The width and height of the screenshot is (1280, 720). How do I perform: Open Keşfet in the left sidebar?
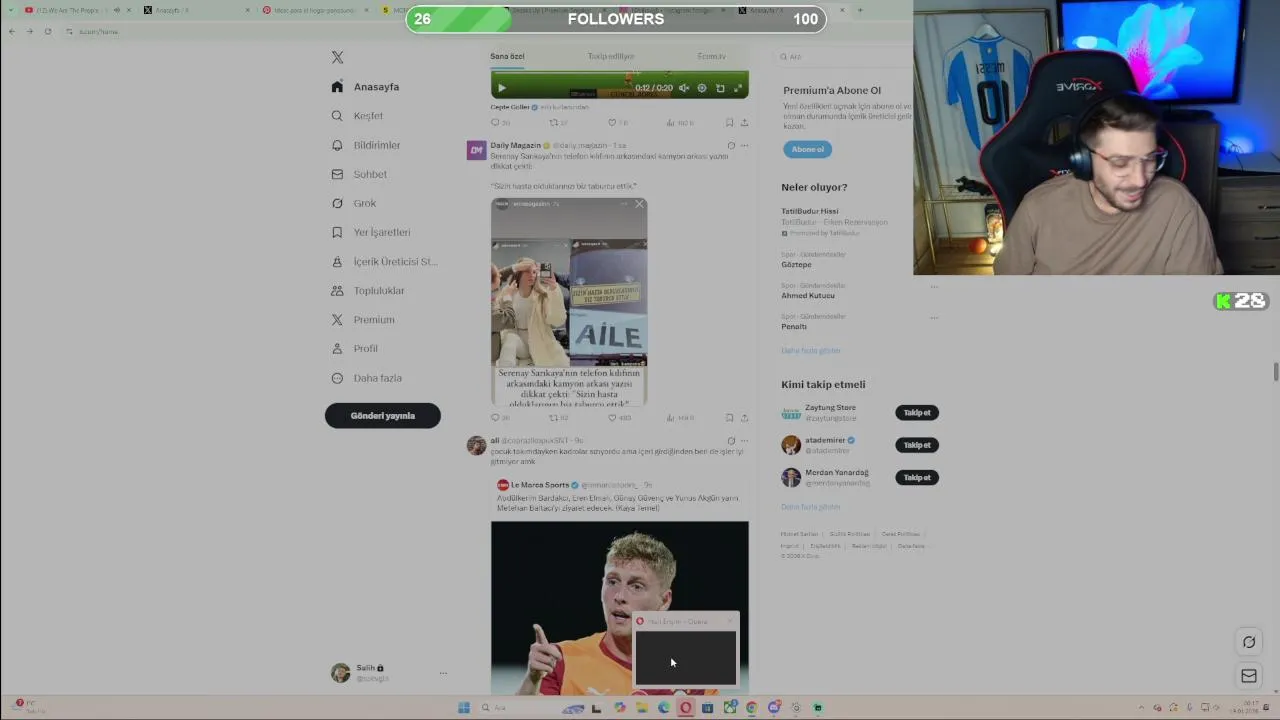click(357, 116)
